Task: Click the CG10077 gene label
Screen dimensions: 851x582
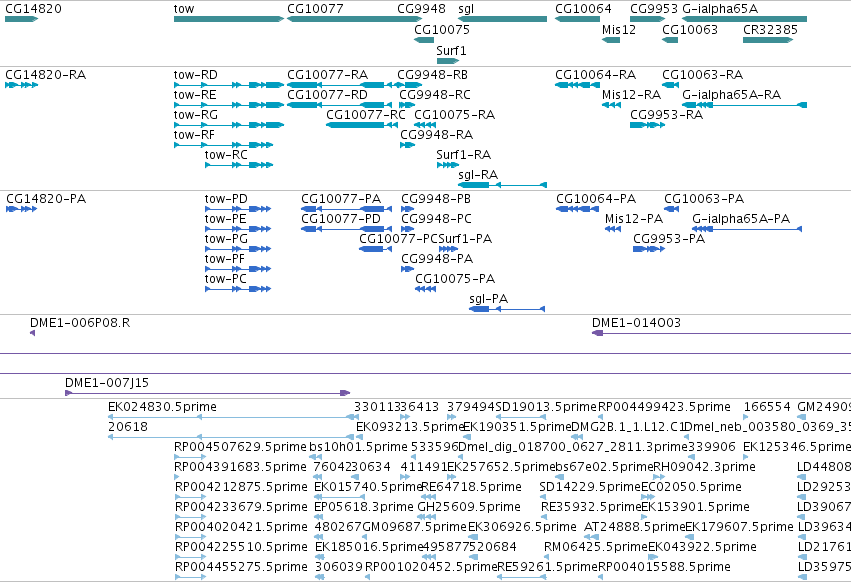Action: pyautogui.click(x=315, y=9)
